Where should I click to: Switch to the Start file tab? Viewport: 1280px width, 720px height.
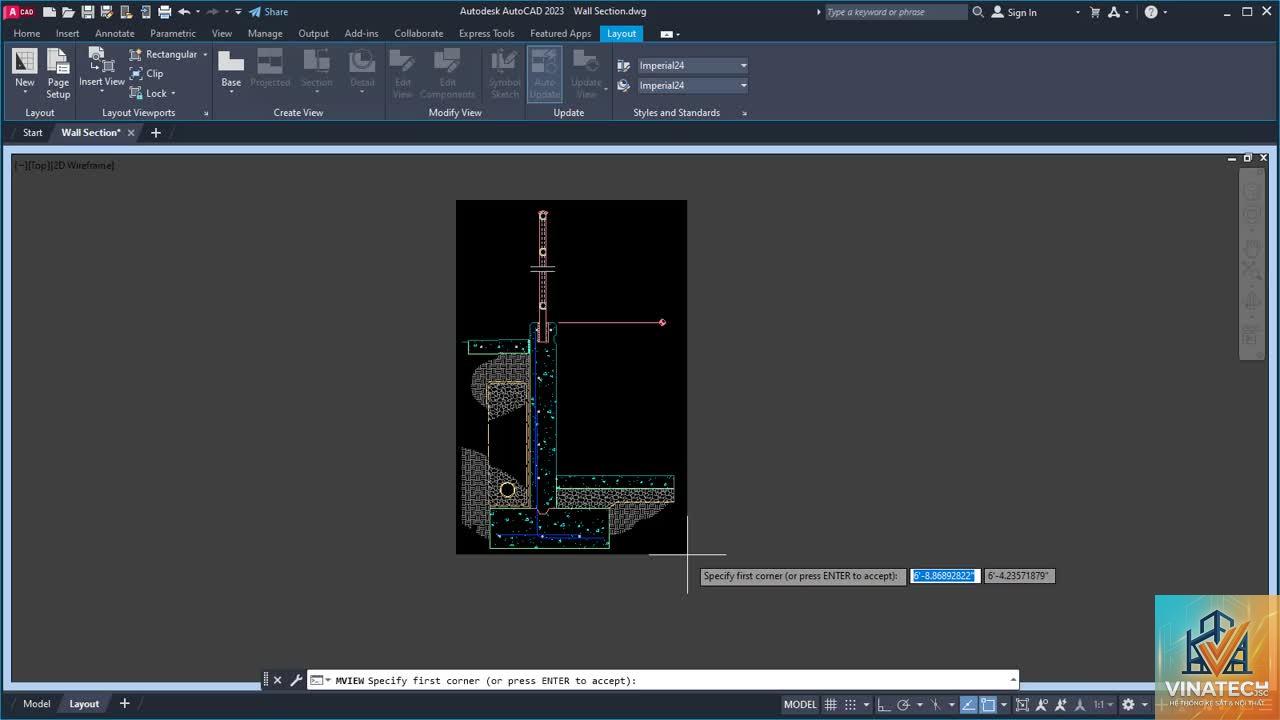(x=33, y=132)
